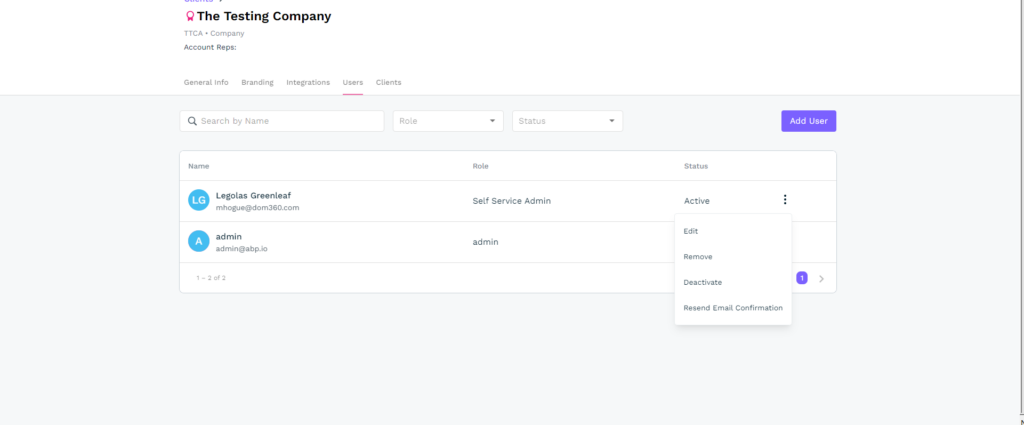Click the ribbon icon beside The Testing Company
The height and width of the screenshot is (425, 1024).
(x=189, y=17)
